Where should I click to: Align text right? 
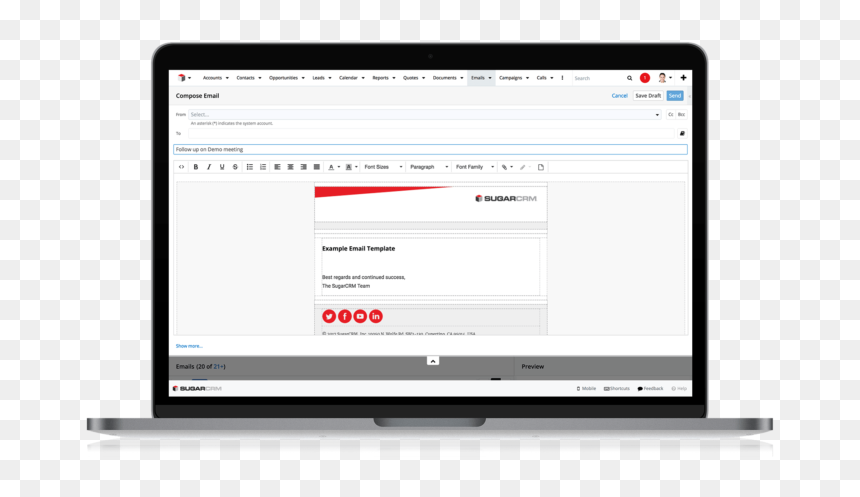[304, 167]
